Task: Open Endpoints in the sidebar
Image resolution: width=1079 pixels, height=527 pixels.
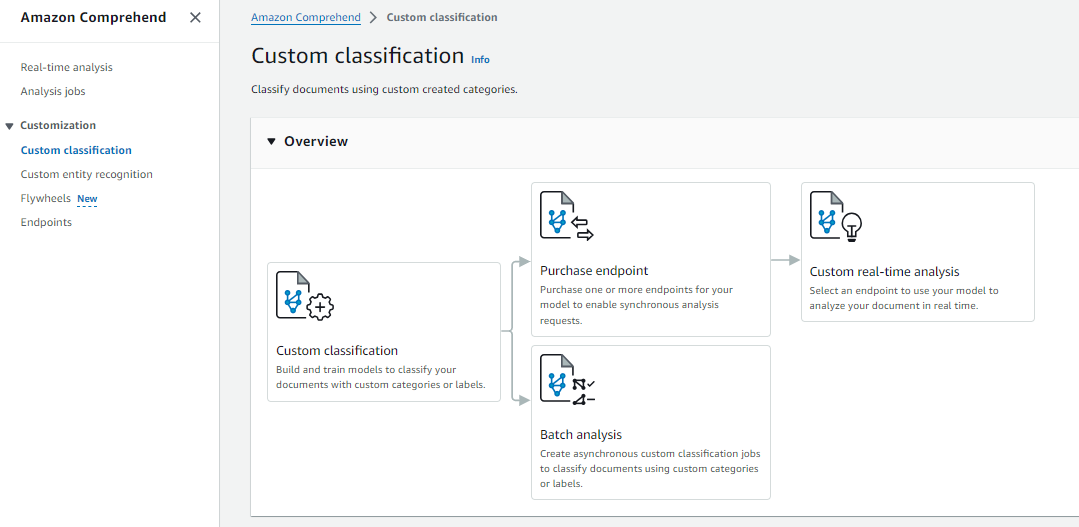Action: (46, 222)
